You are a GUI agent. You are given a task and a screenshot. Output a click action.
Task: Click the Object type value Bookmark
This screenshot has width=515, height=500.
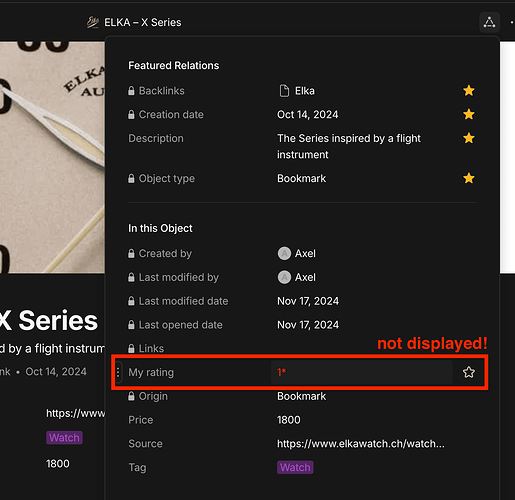coord(301,178)
